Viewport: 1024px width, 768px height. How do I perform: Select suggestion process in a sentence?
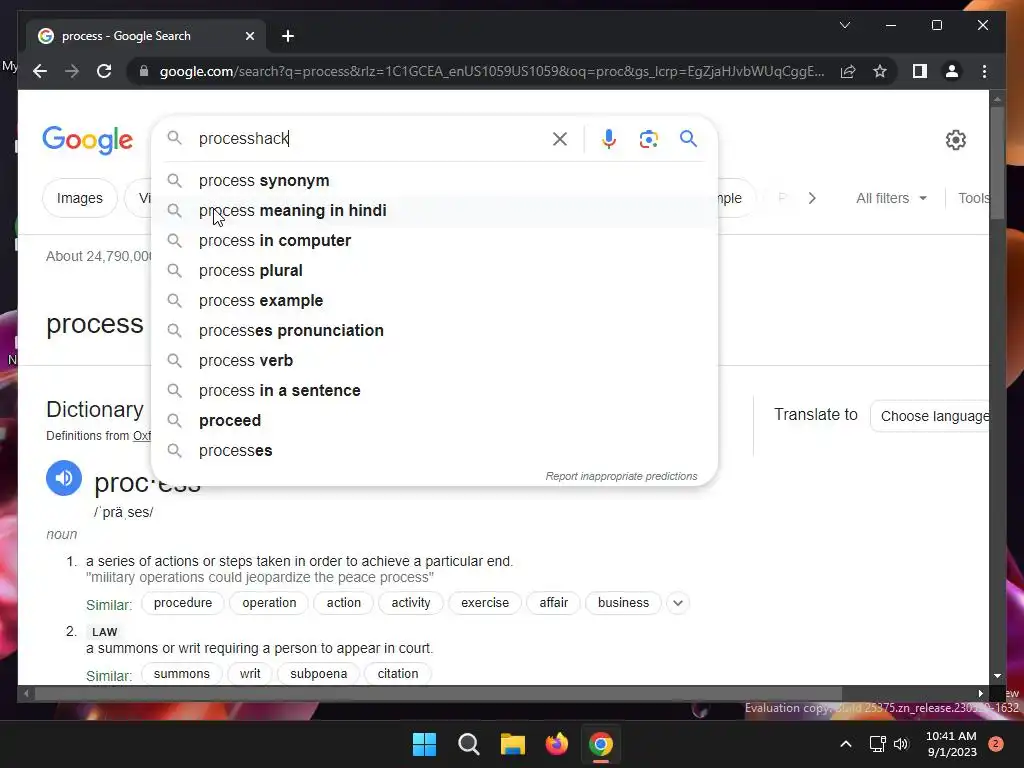click(x=434, y=391)
